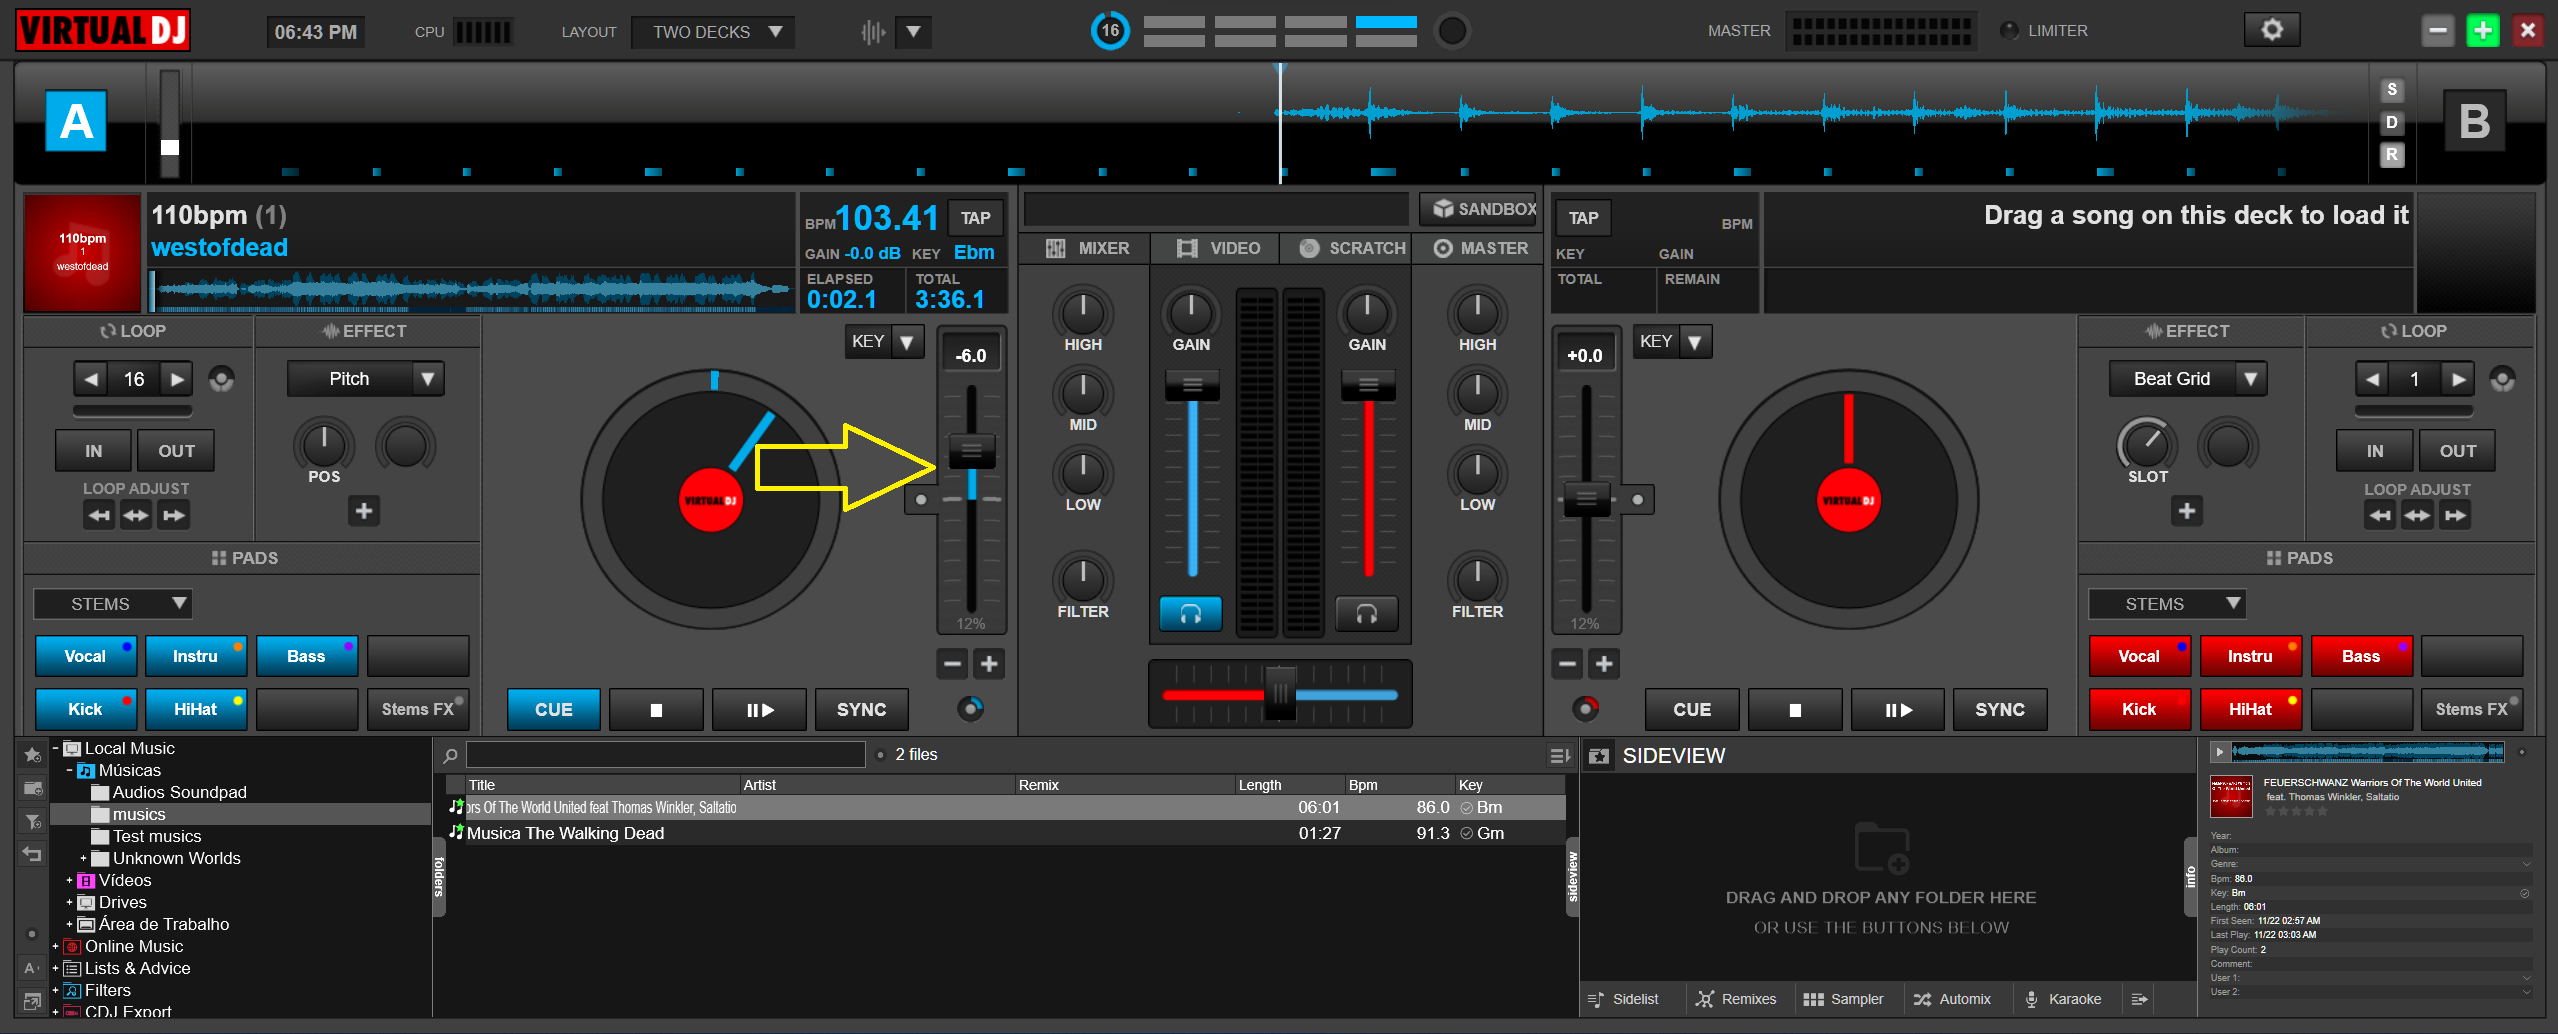Toggle the Kick stem pad on deck A
Viewport: 2558px width, 1034px height.
tap(86, 709)
